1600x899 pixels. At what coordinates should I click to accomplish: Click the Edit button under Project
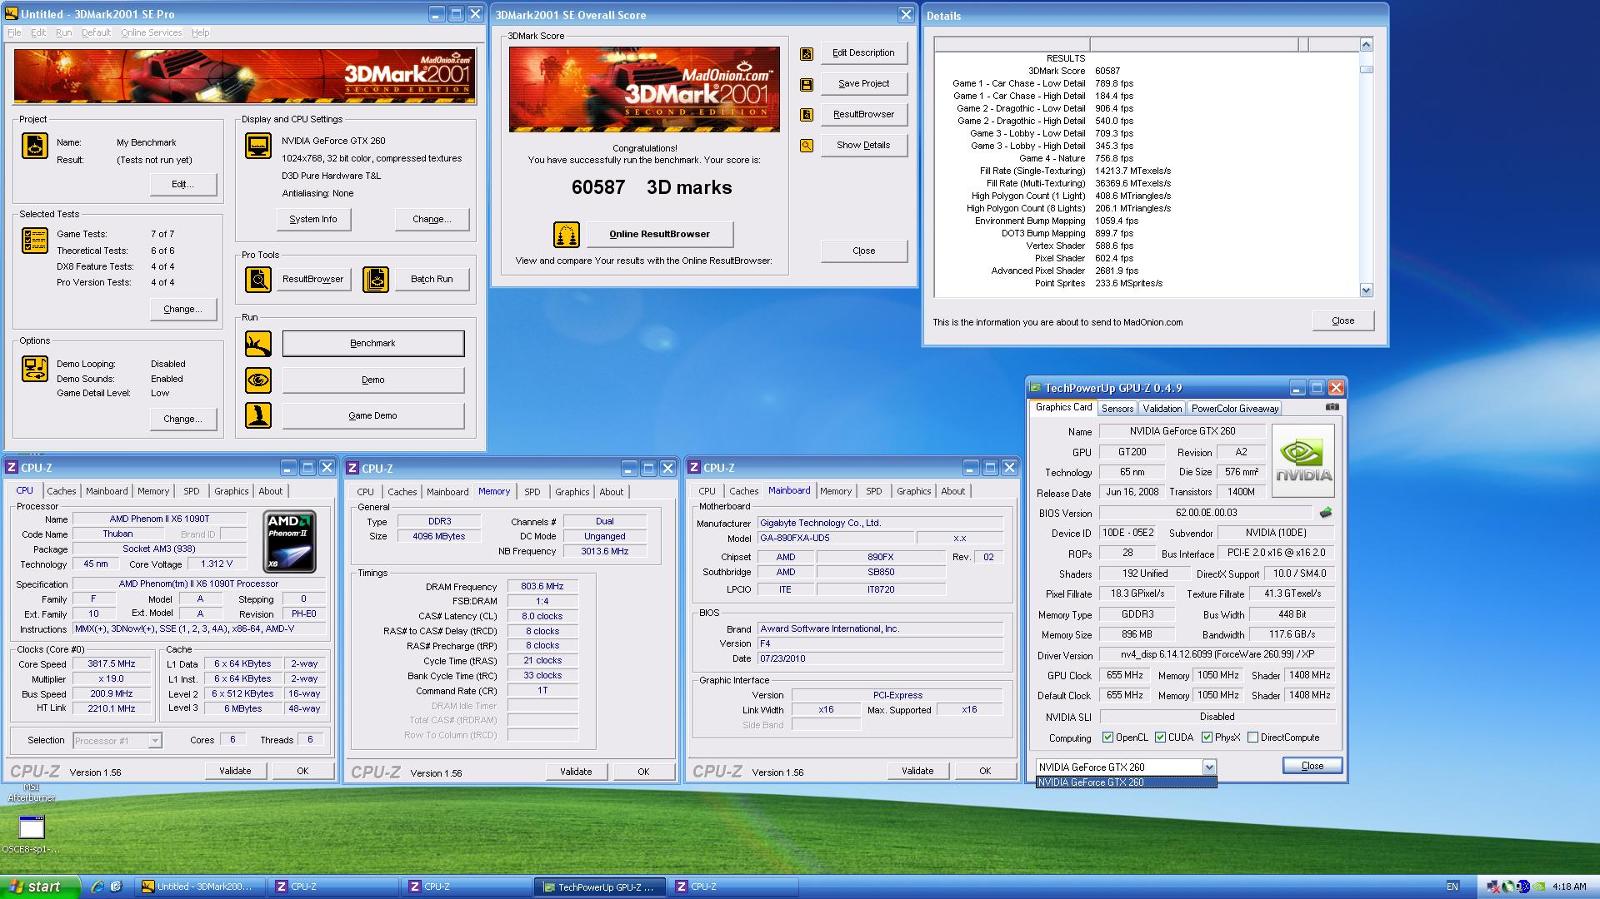tap(181, 184)
